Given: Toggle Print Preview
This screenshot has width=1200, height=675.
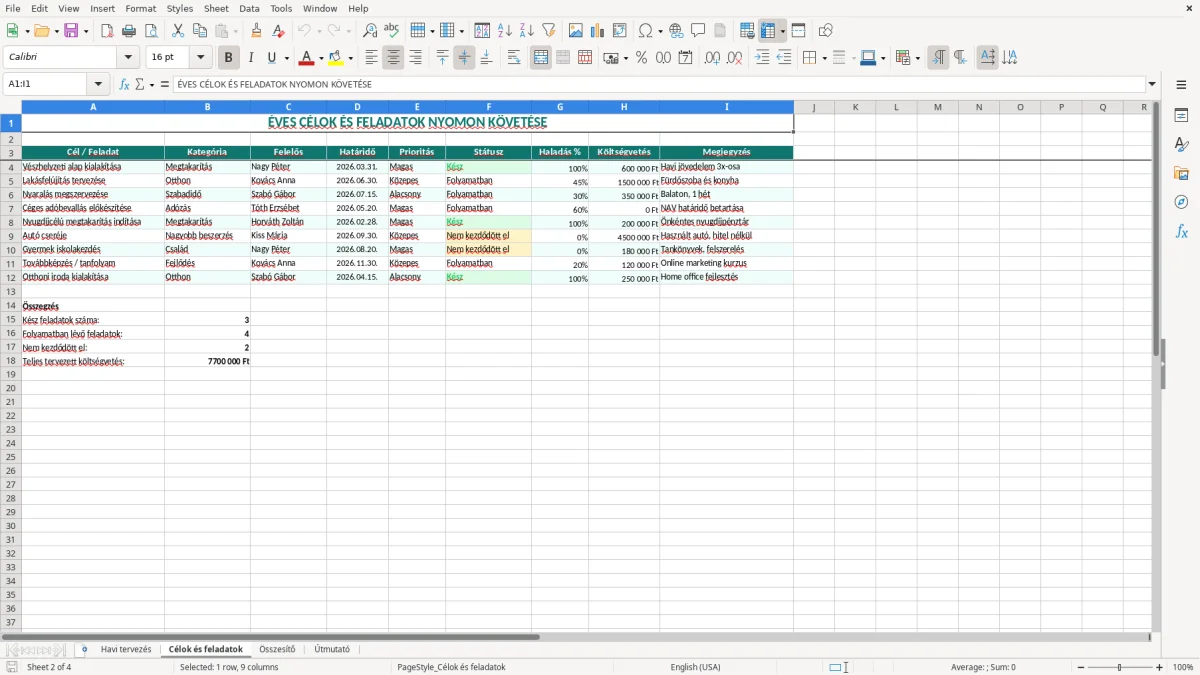Looking at the screenshot, I should coord(151,31).
